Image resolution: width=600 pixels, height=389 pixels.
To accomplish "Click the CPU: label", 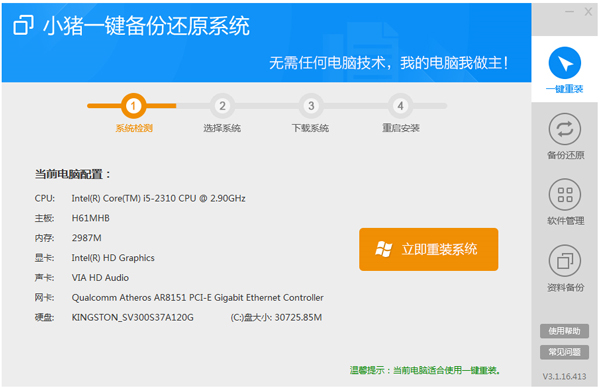I will (45, 199).
